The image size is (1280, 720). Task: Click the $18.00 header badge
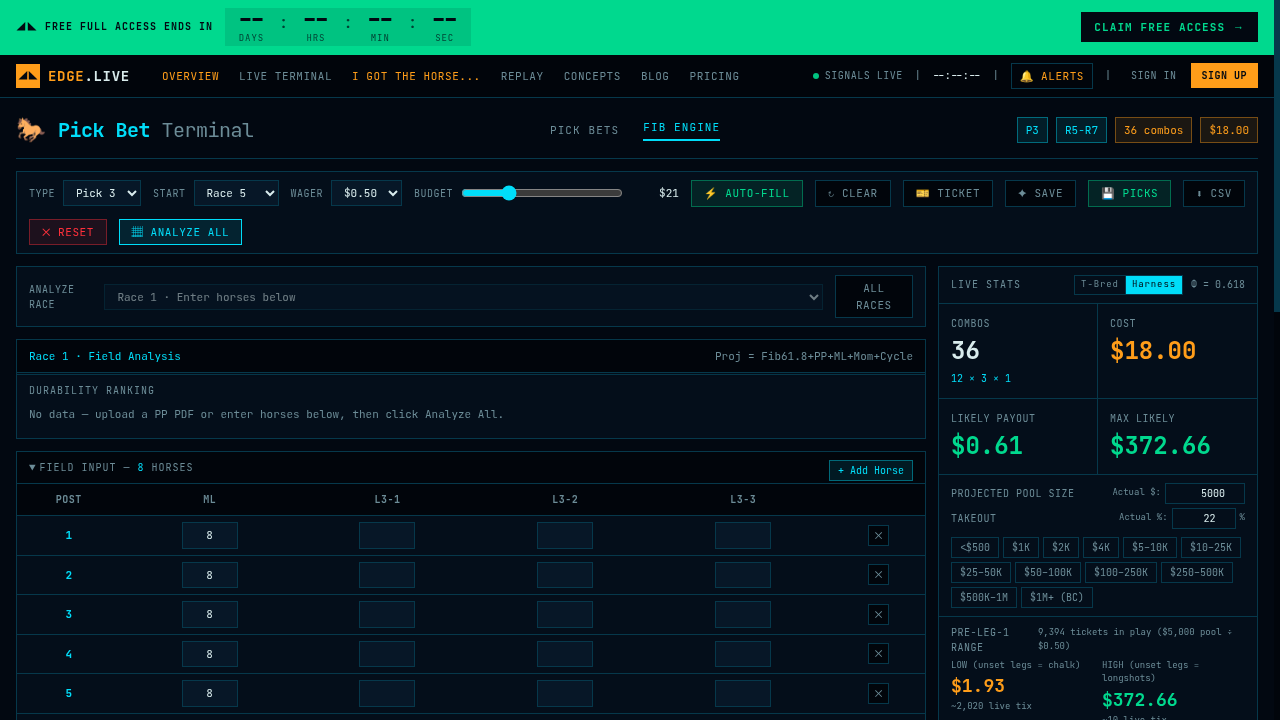click(x=1229, y=130)
